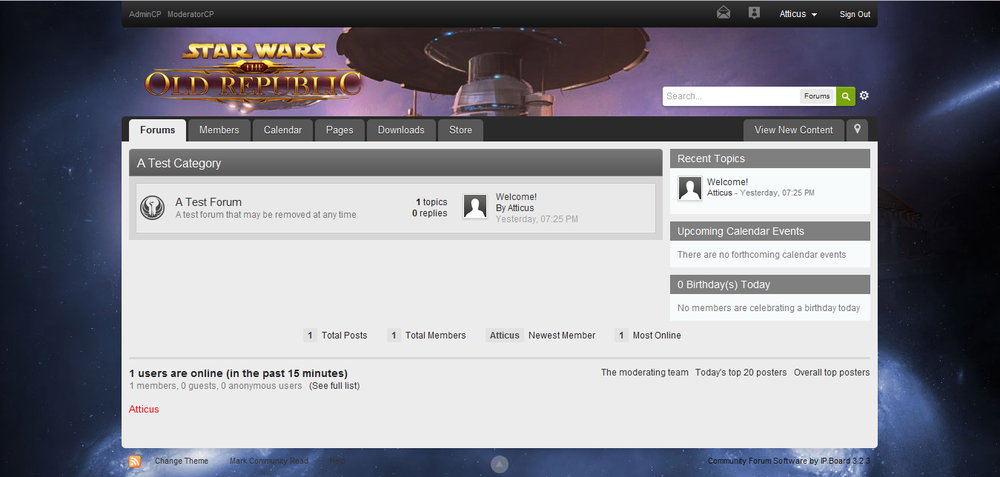The width and height of the screenshot is (1000, 477).
Task: Click 'No members are celebrating a birthday today'
Action: 768,309
